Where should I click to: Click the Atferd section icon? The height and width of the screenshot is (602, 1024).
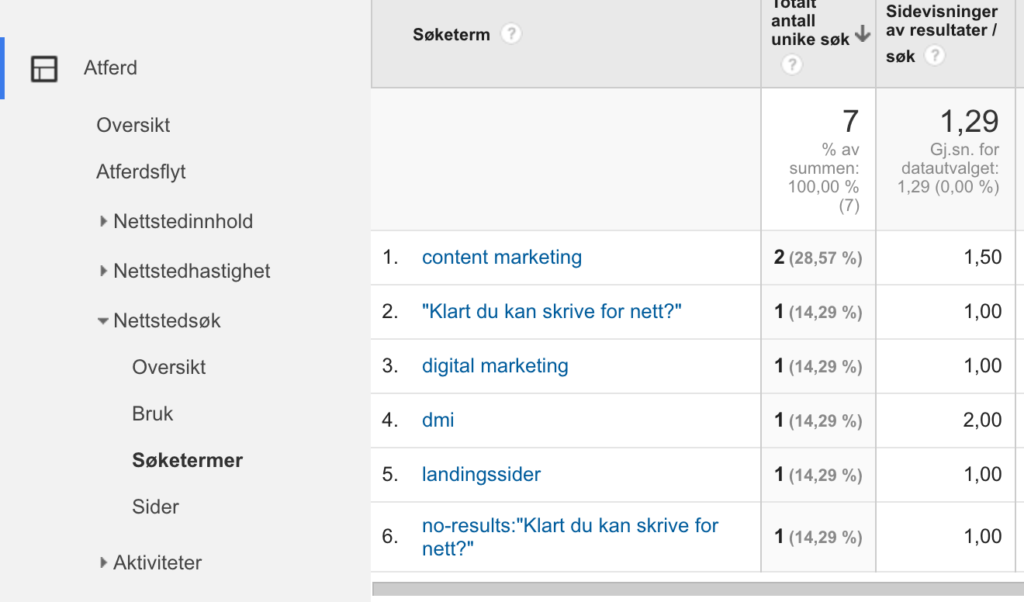[44, 69]
